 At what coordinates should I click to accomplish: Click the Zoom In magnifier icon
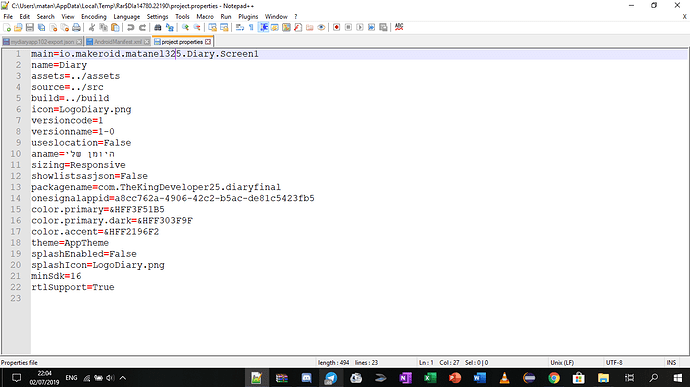coord(185,27)
